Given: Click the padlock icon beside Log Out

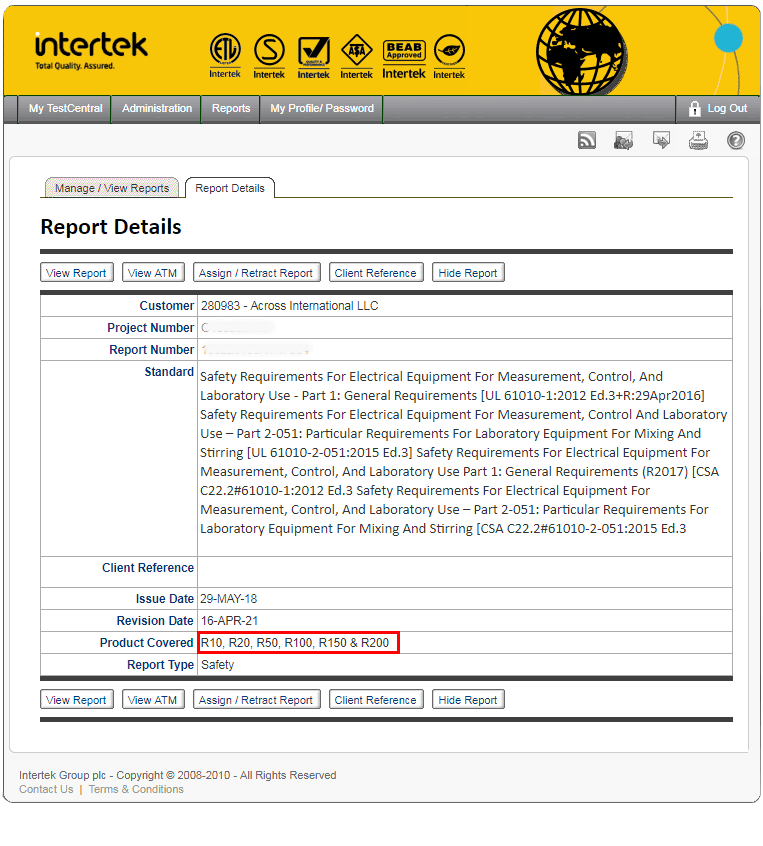Looking at the screenshot, I should (694, 108).
